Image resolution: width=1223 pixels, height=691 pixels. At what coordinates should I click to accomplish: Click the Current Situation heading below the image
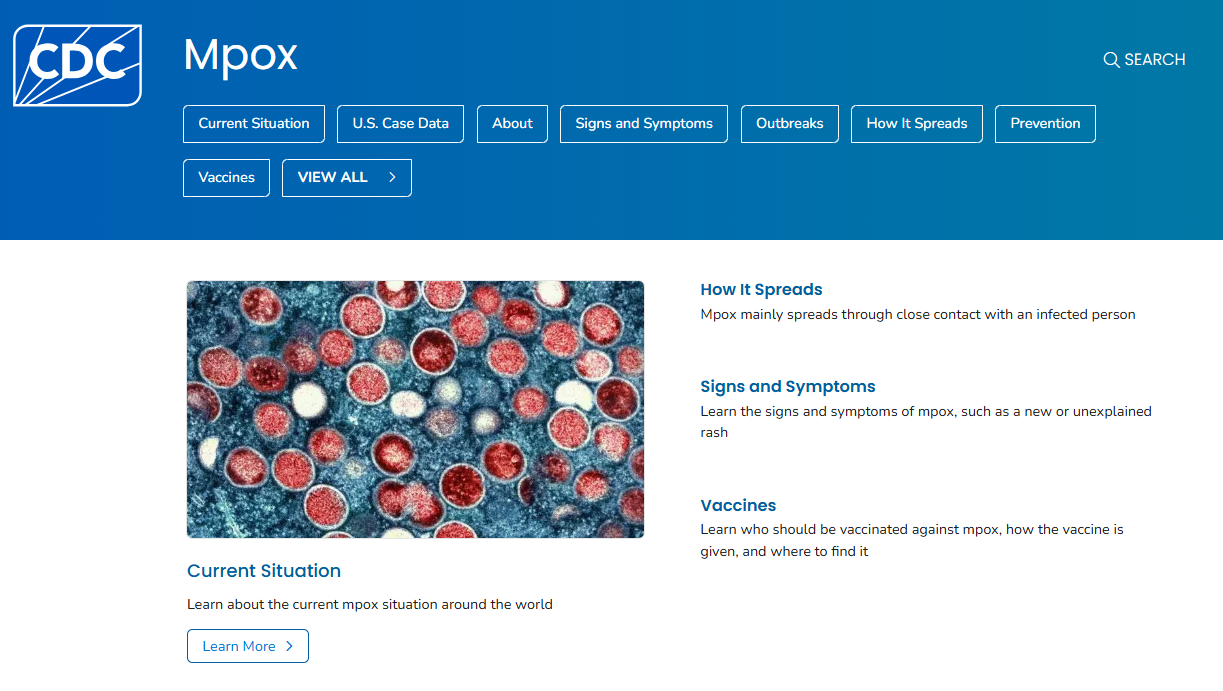[x=263, y=571]
